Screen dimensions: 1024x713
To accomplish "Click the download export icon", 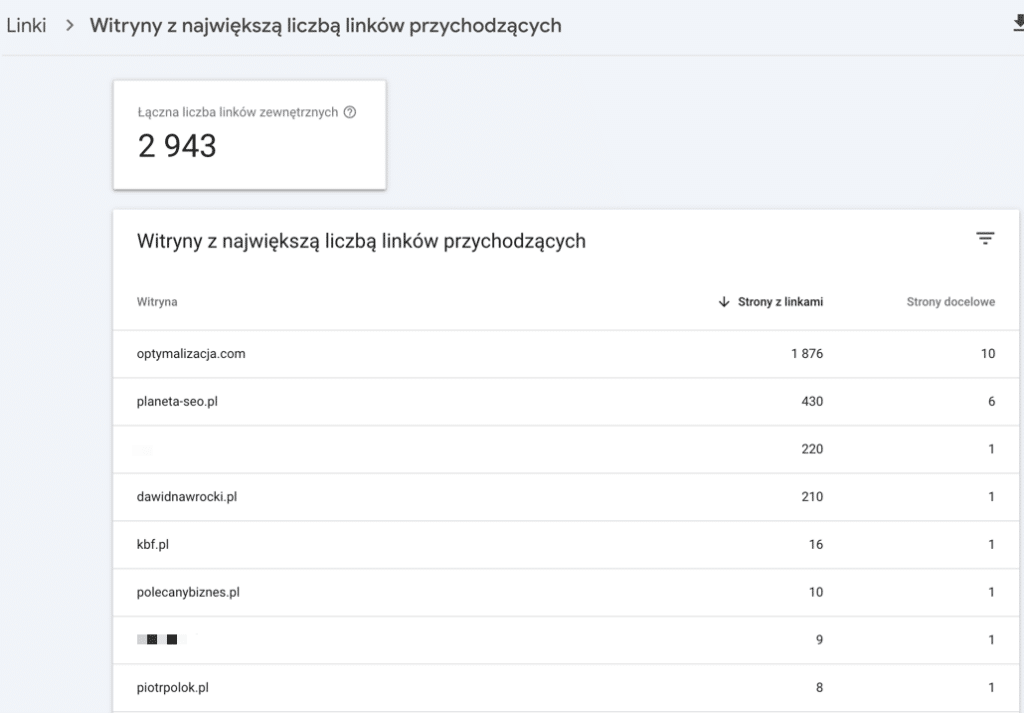I will (x=1018, y=24).
